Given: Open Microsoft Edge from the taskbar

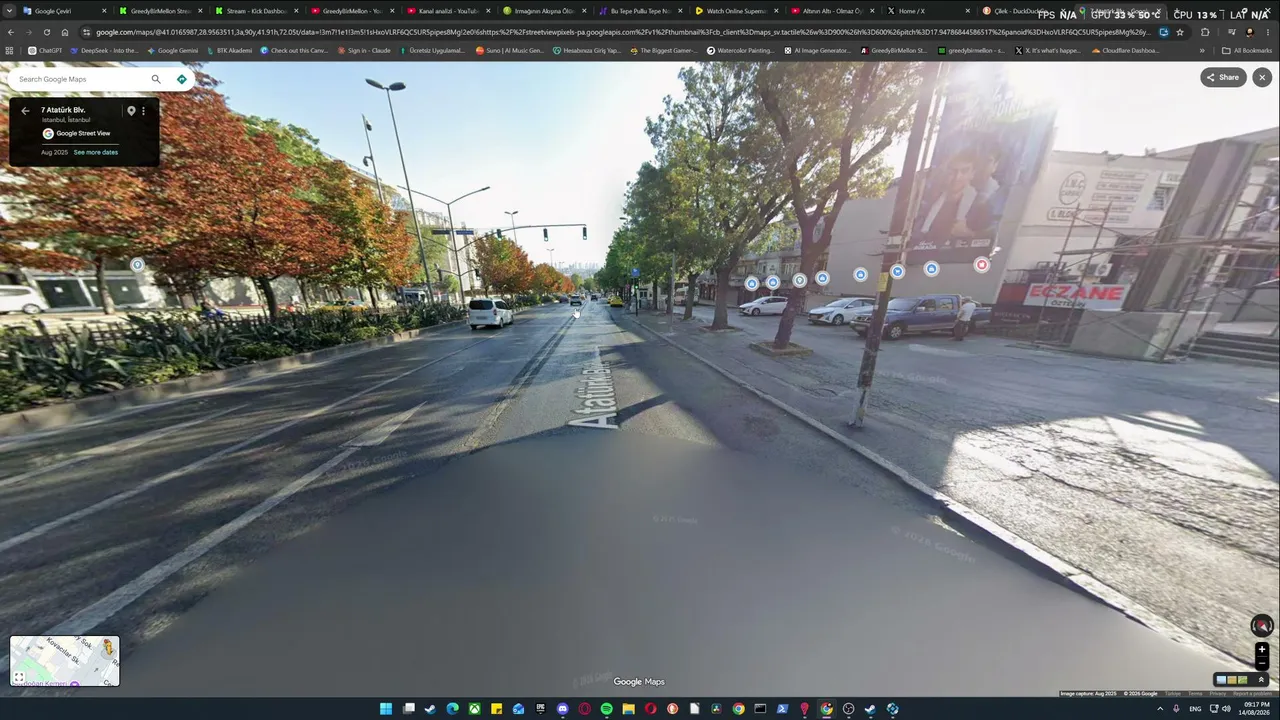Looking at the screenshot, I should 452,709.
